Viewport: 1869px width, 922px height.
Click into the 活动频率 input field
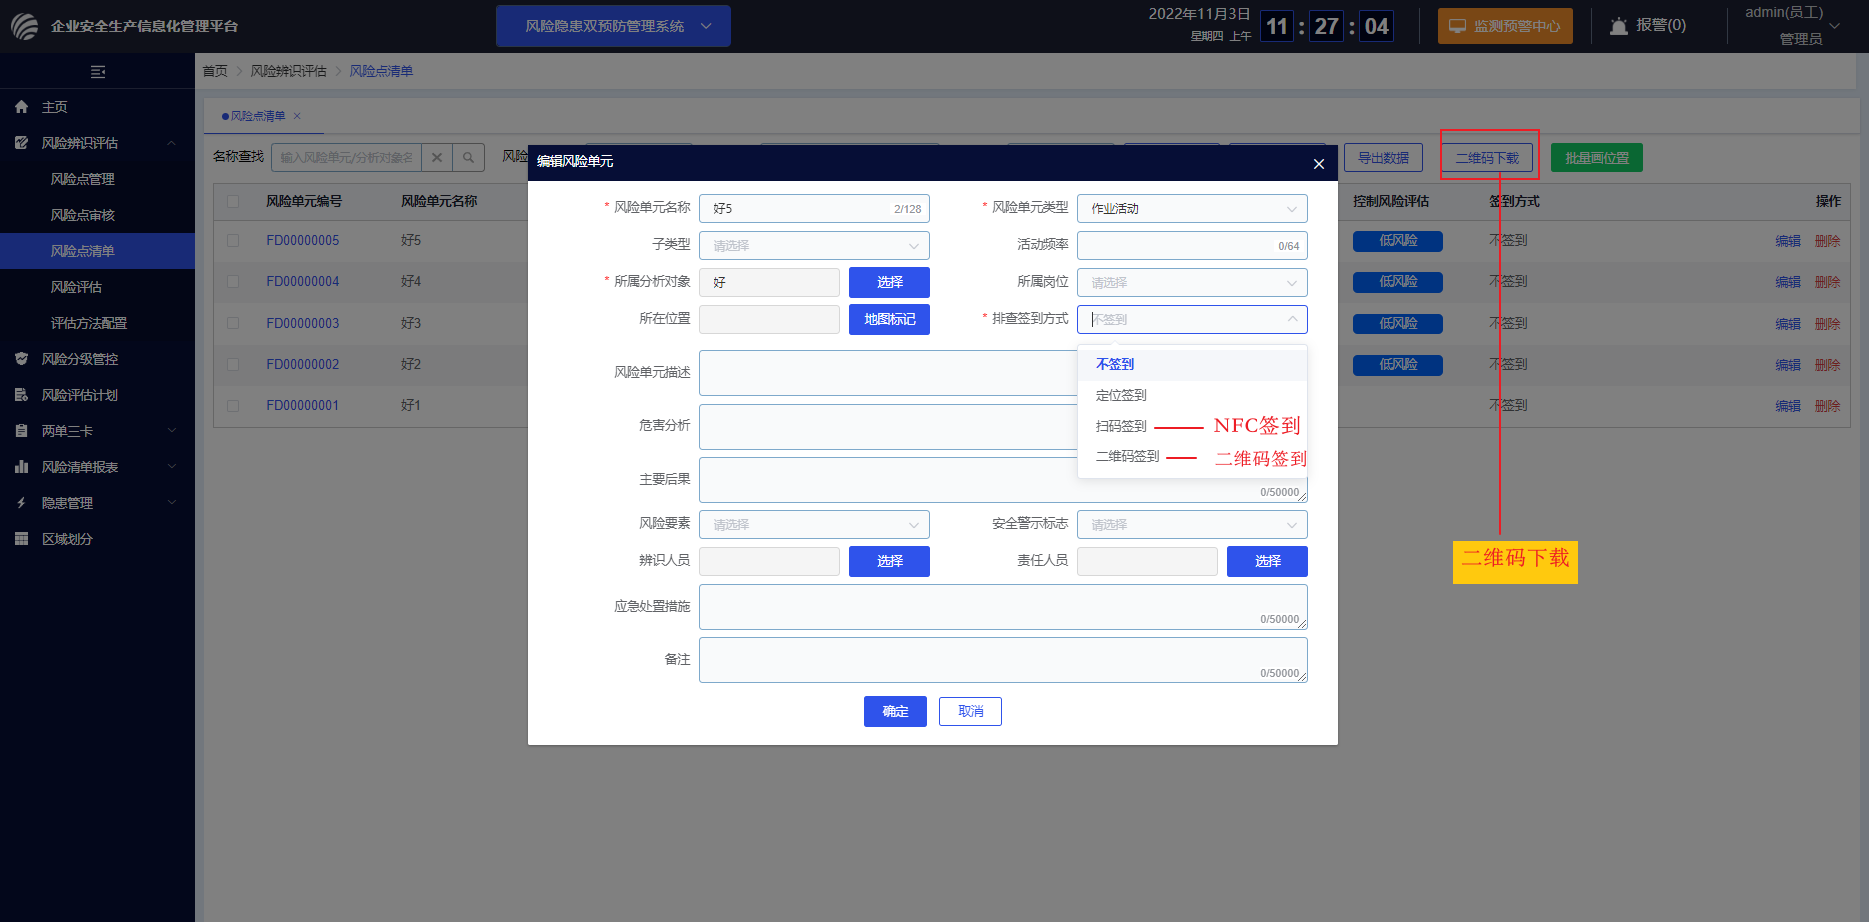point(1192,246)
